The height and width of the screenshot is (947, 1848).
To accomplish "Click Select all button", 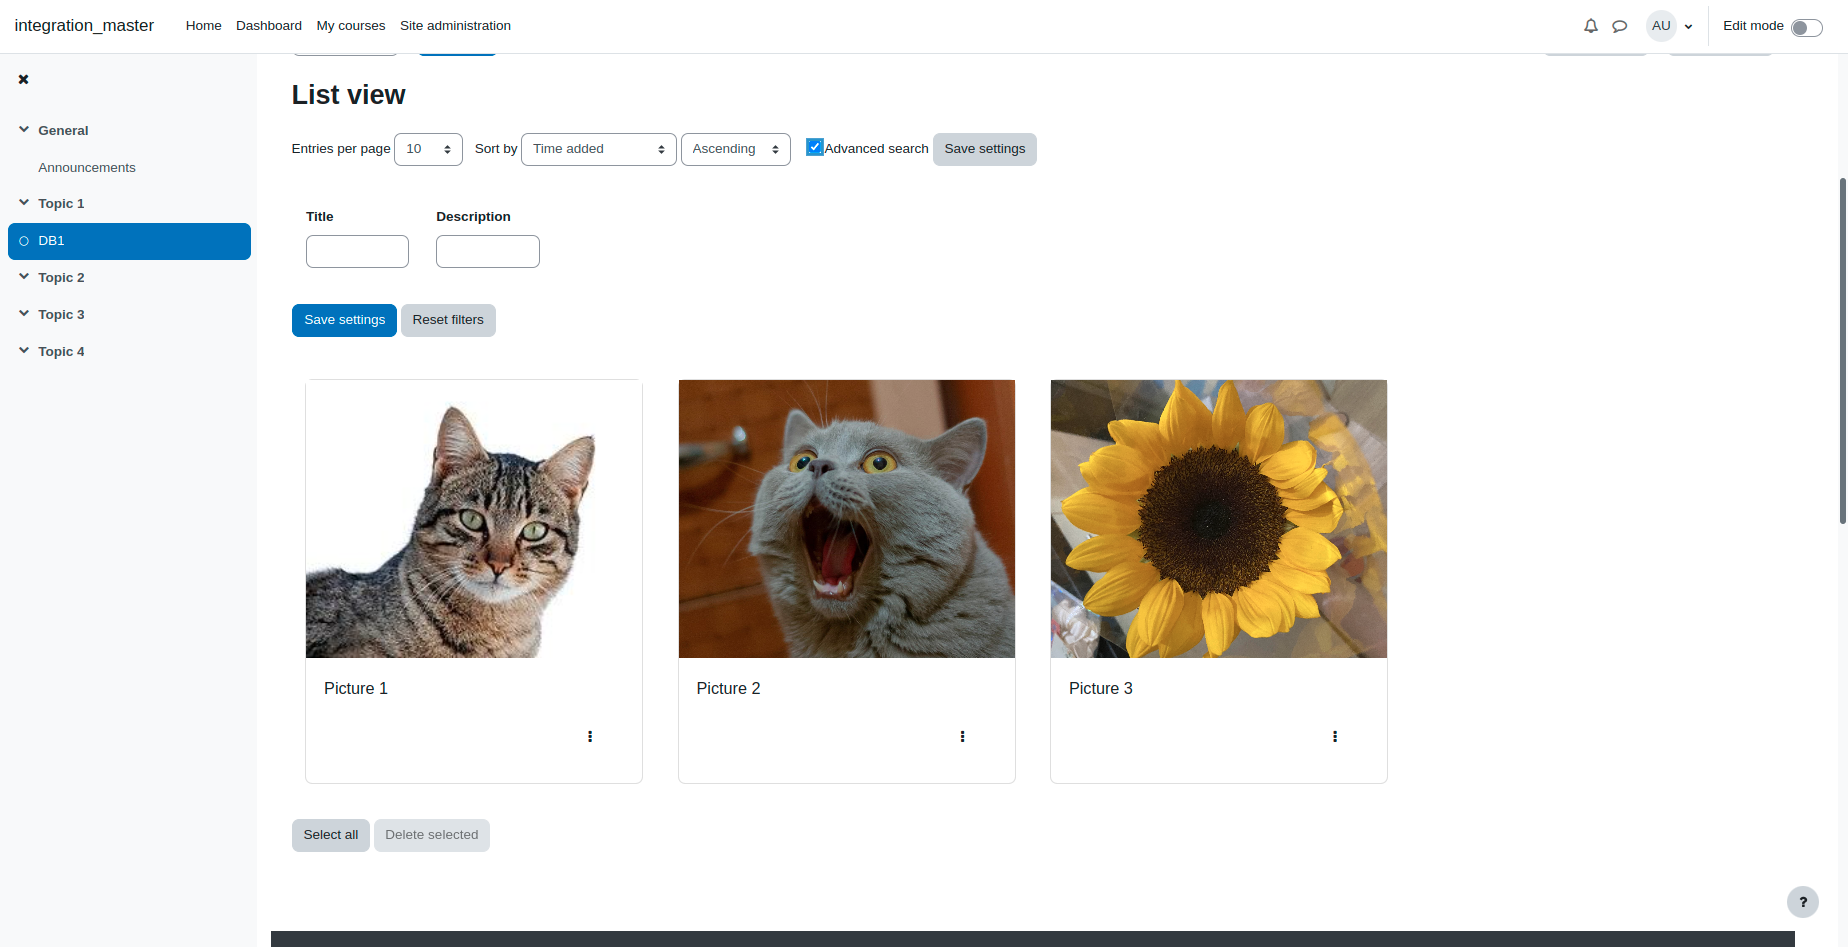I will tap(331, 835).
